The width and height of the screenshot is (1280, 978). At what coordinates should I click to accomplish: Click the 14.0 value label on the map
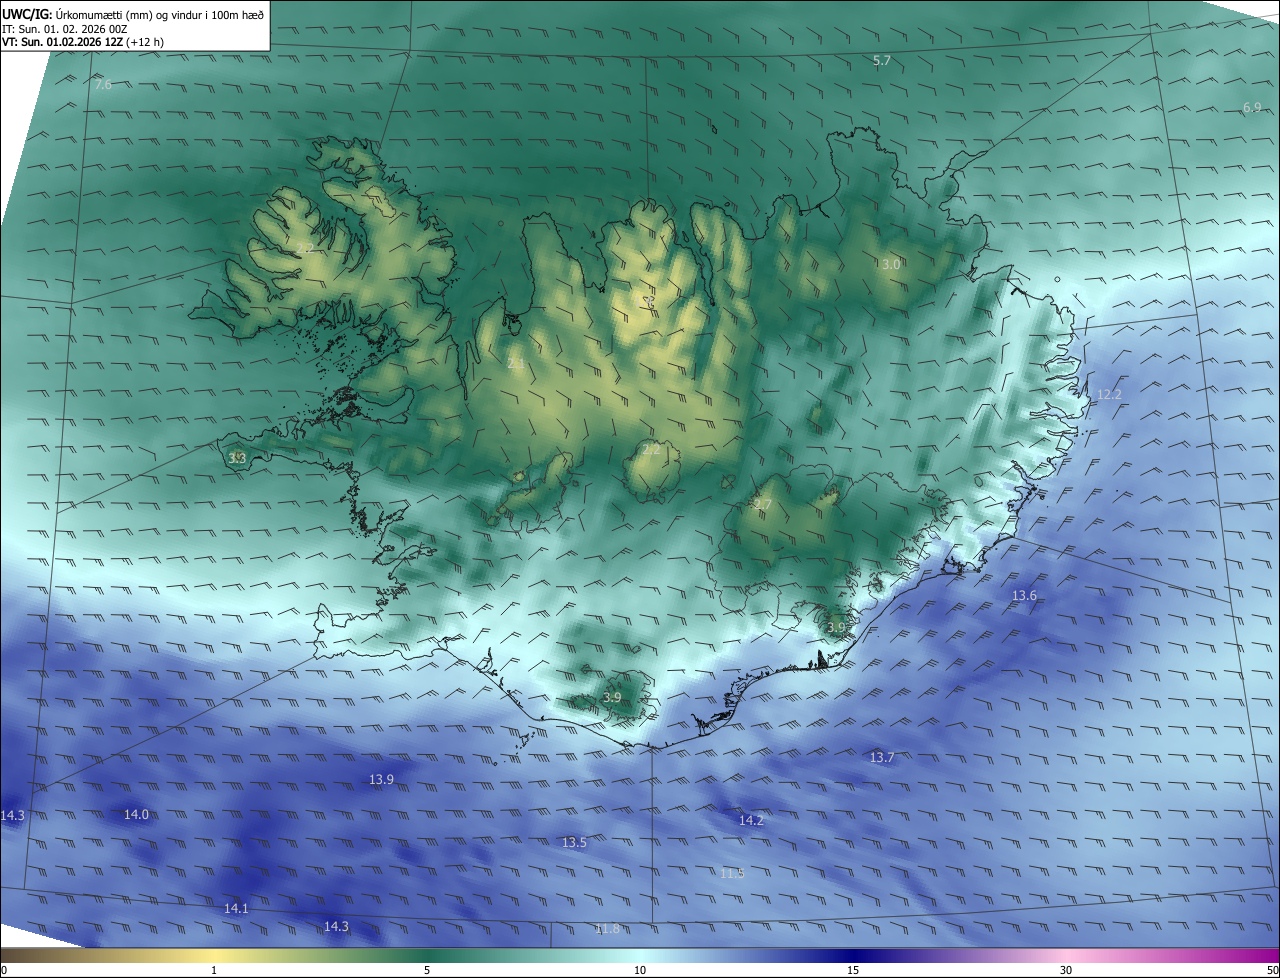pos(136,815)
